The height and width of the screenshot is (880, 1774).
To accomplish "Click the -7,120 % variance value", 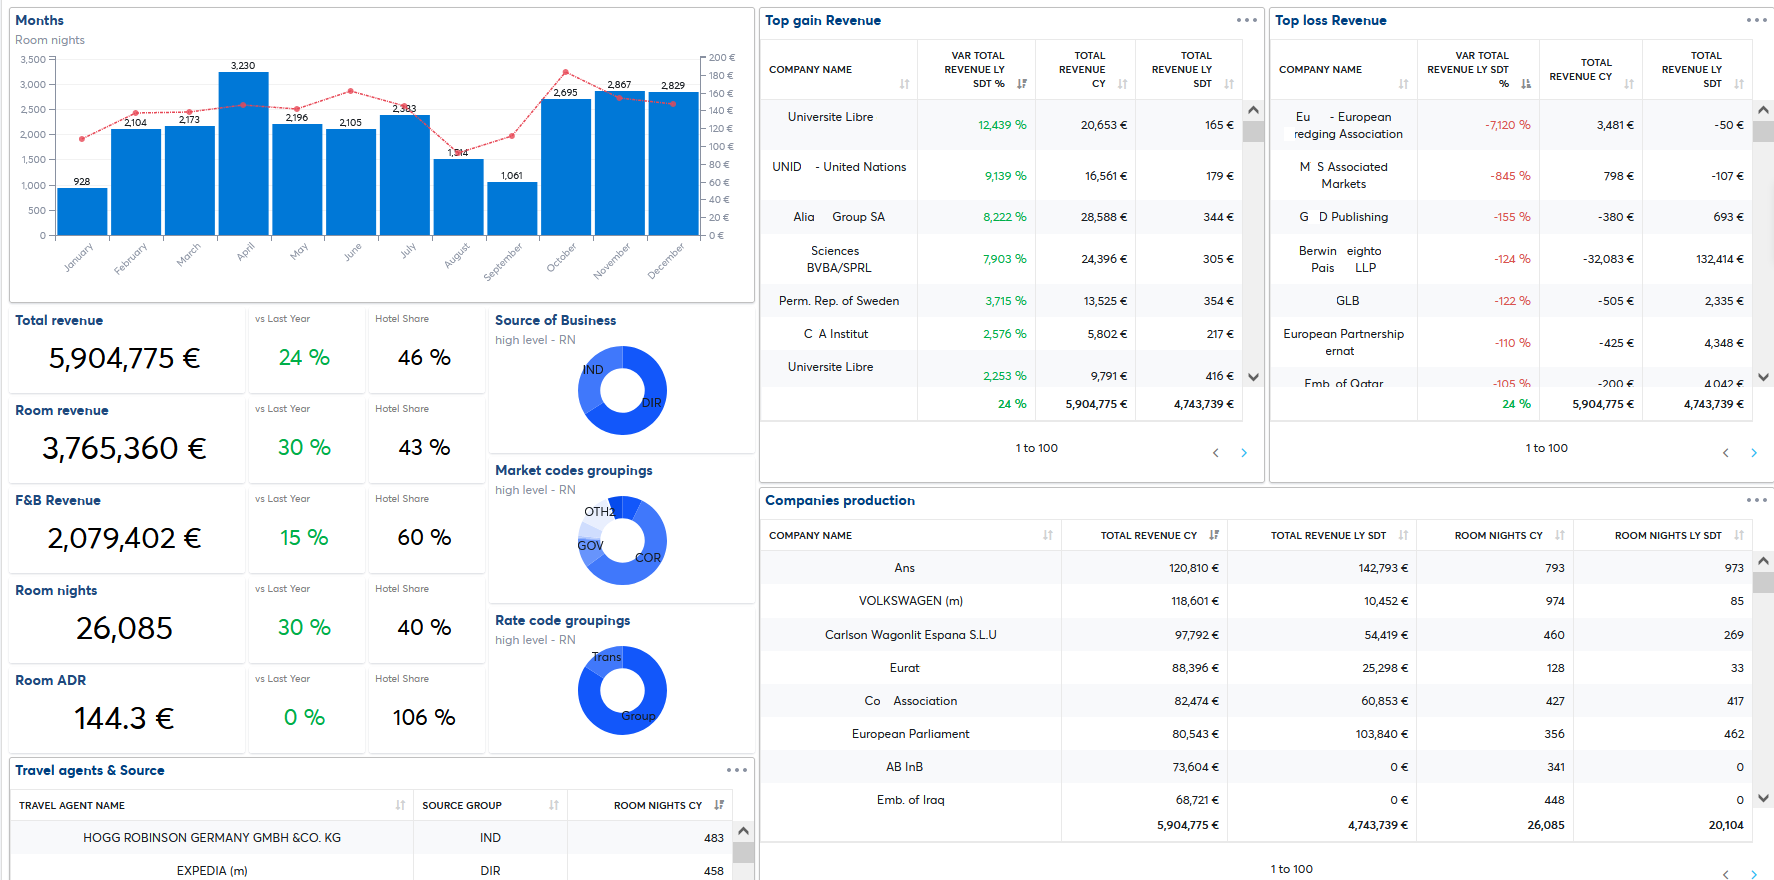I will (1508, 125).
